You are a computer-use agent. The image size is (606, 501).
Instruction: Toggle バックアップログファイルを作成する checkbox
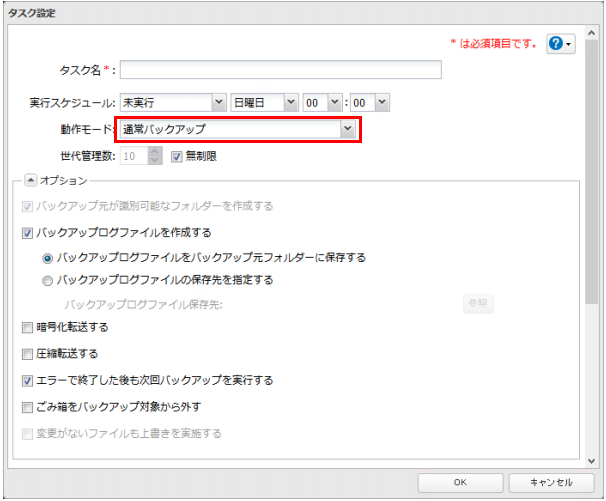(x=27, y=232)
